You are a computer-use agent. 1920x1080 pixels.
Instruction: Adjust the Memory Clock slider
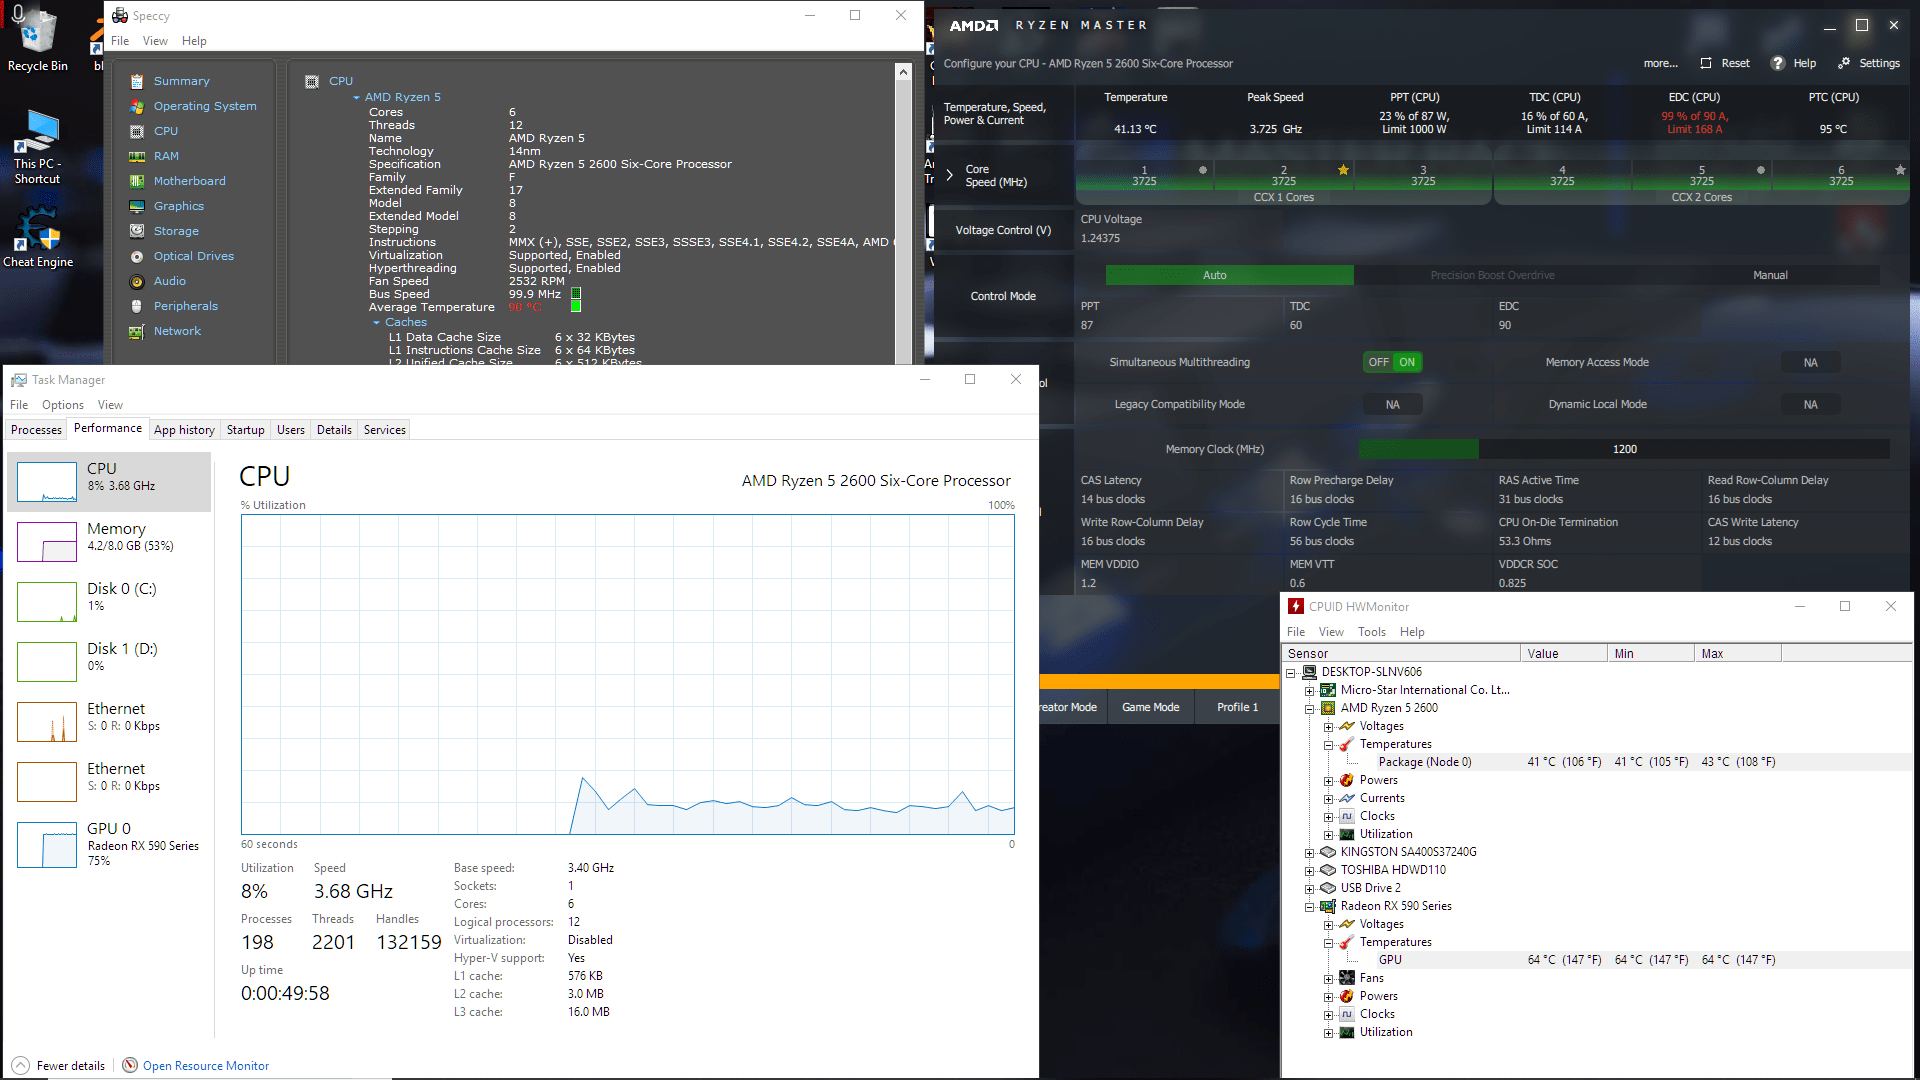point(1480,449)
